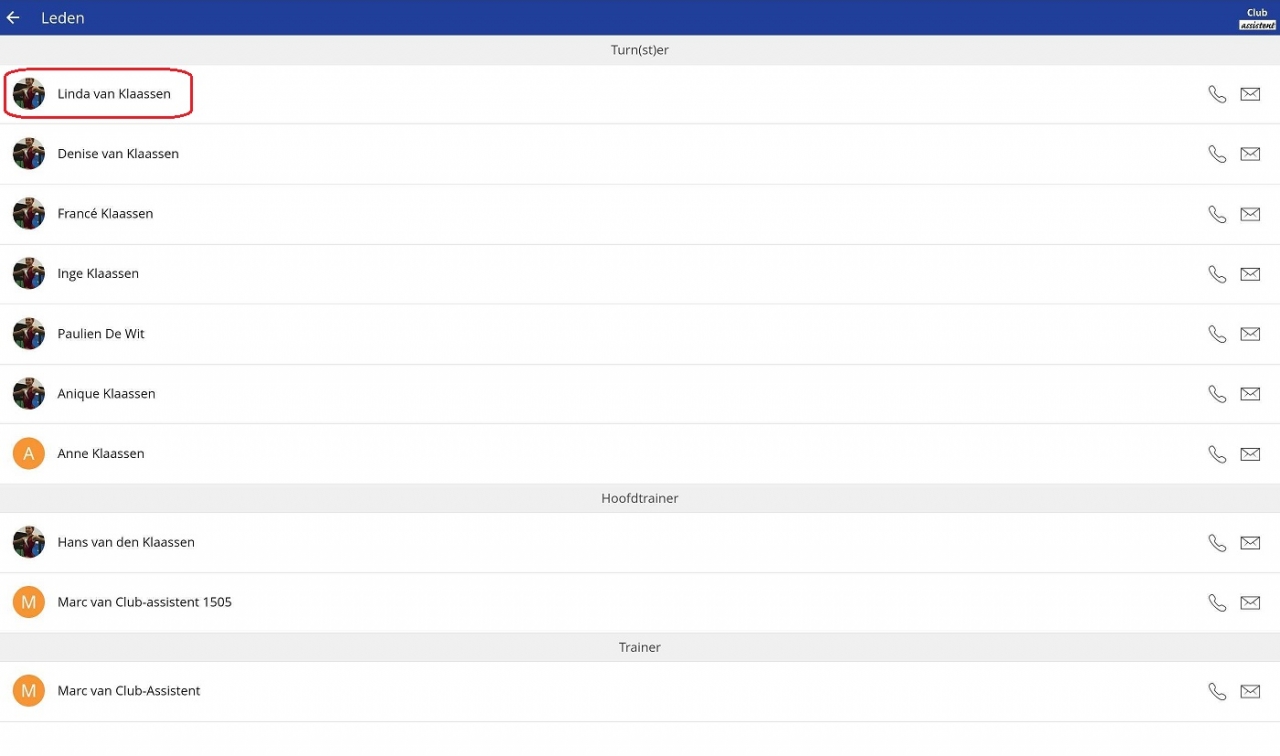Email Francé Klaassen via envelope icon
The image size is (1280, 756).
click(1250, 214)
